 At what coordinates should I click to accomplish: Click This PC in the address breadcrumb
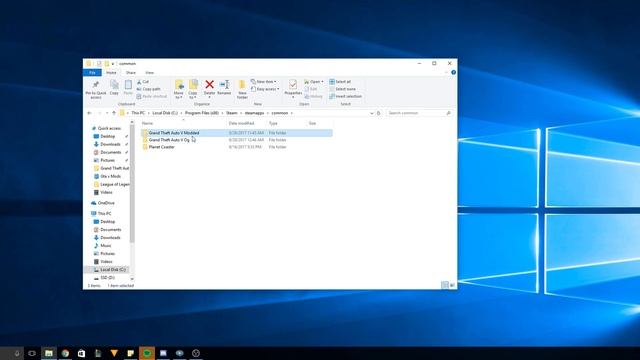(x=138, y=113)
